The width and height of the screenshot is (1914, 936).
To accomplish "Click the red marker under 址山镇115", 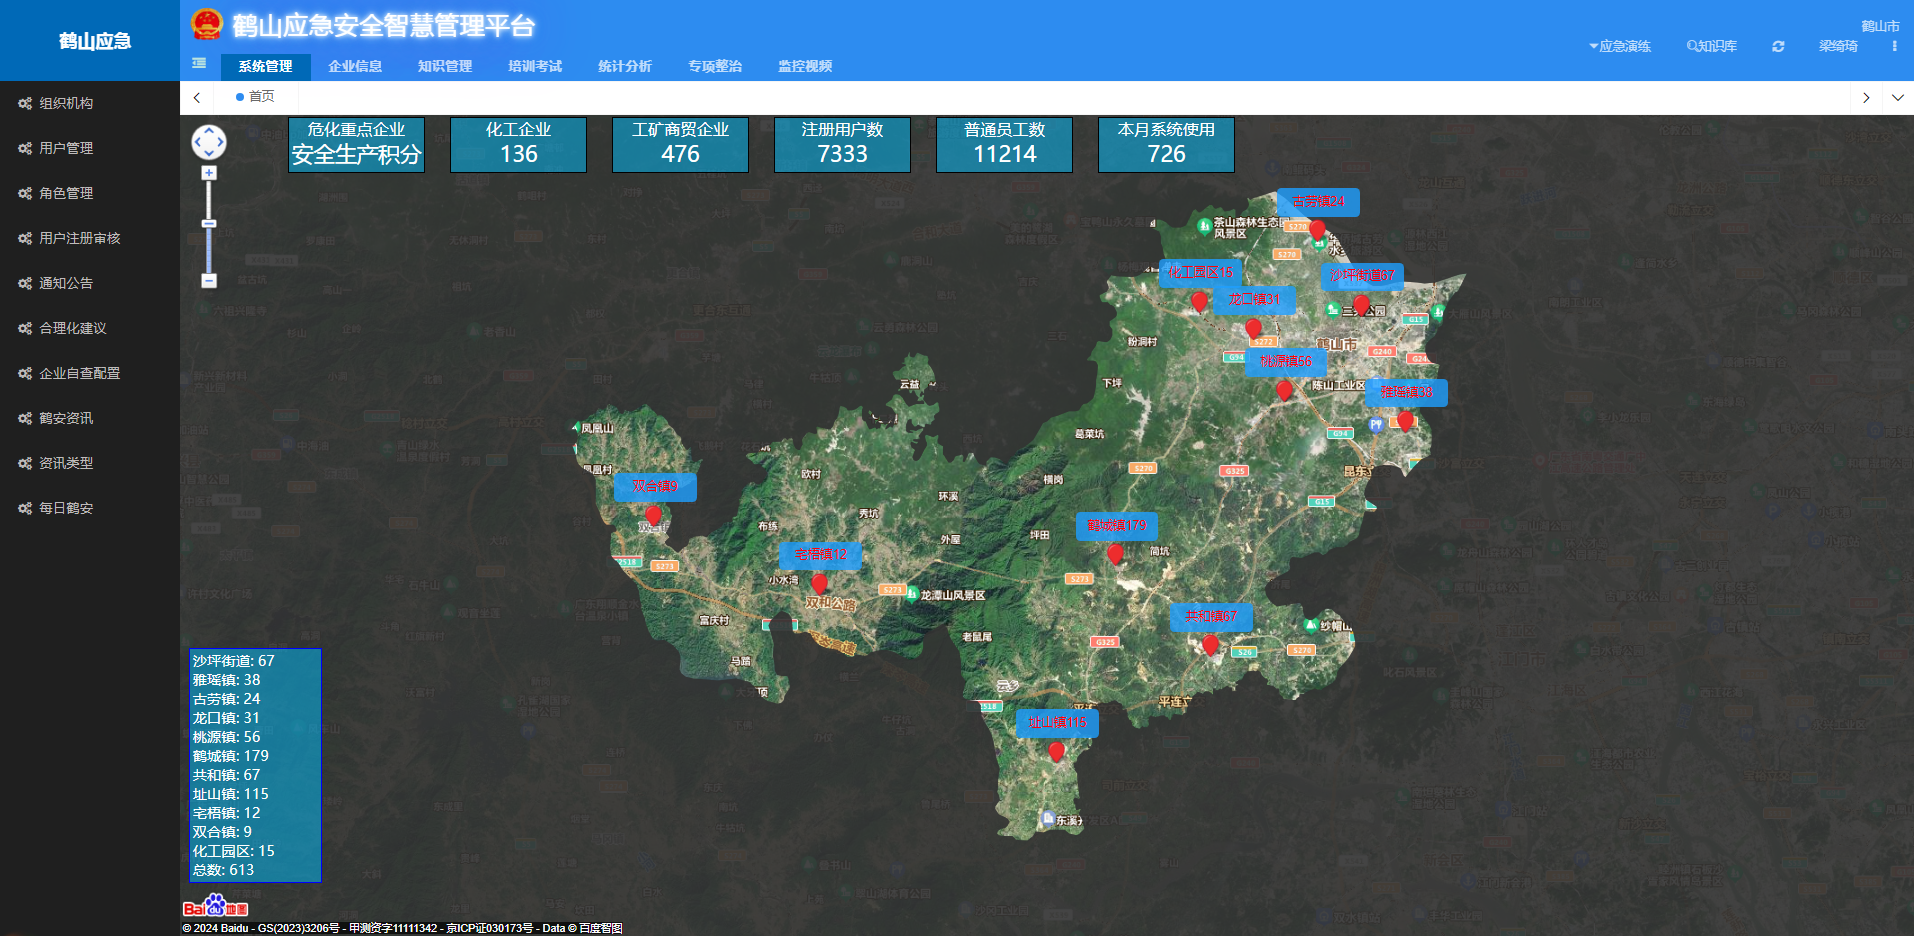I will pyautogui.click(x=1056, y=751).
